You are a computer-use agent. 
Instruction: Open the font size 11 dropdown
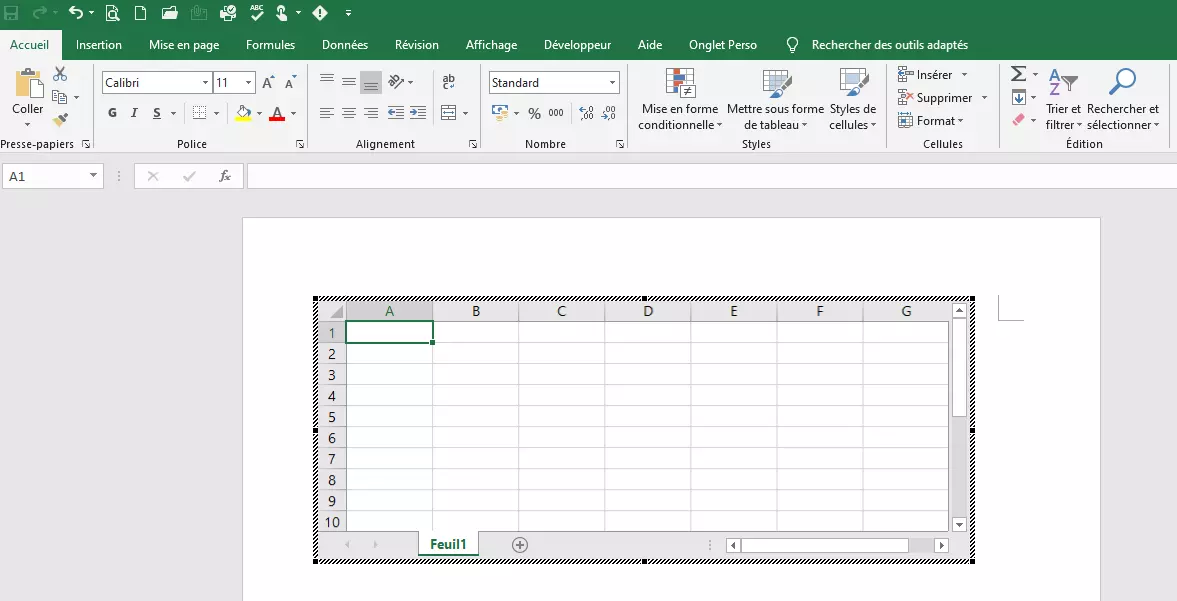click(x=248, y=83)
